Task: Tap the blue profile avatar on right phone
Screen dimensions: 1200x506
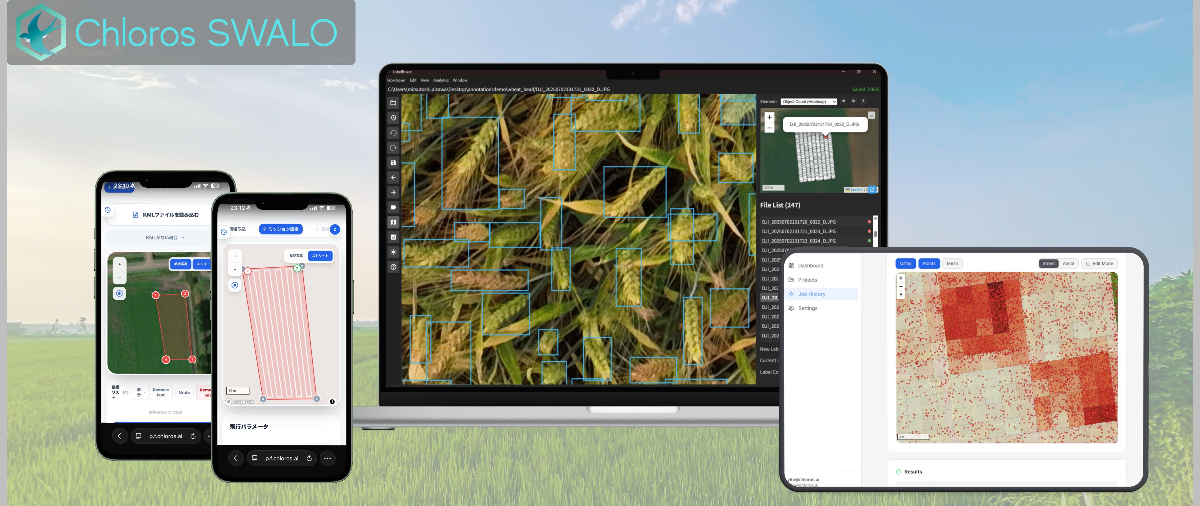Action: pyautogui.click(x=335, y=229)
